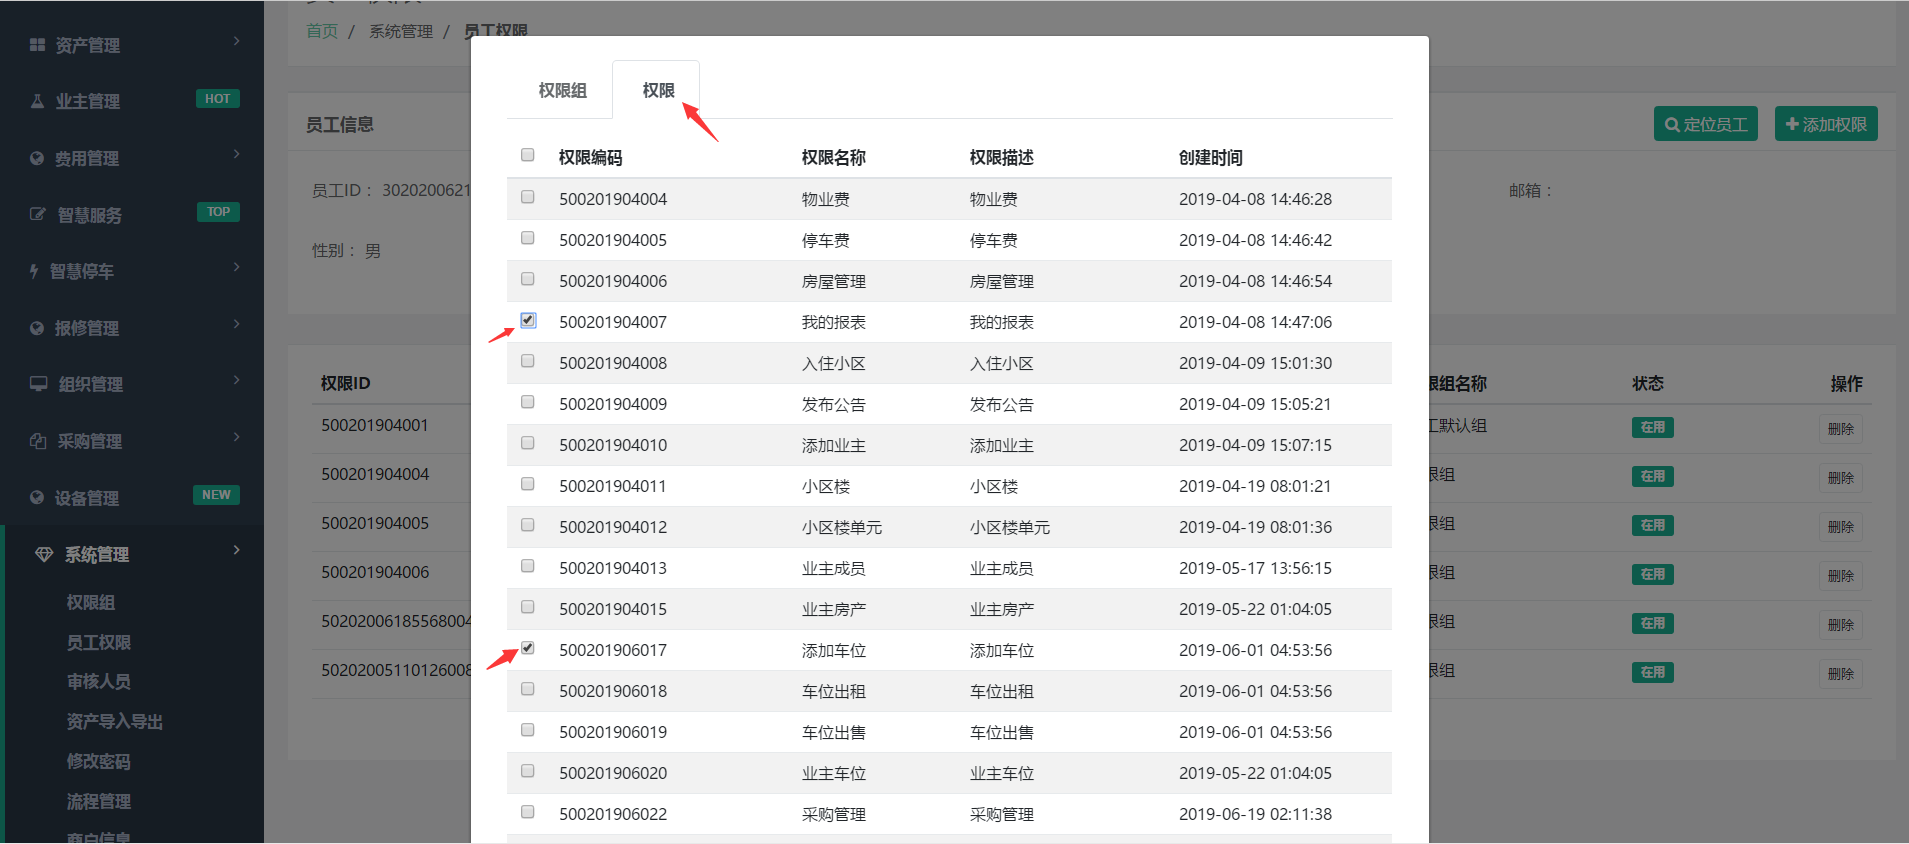
Task: Click the 智慧服务 edit icon
Action: coord(38,214)
